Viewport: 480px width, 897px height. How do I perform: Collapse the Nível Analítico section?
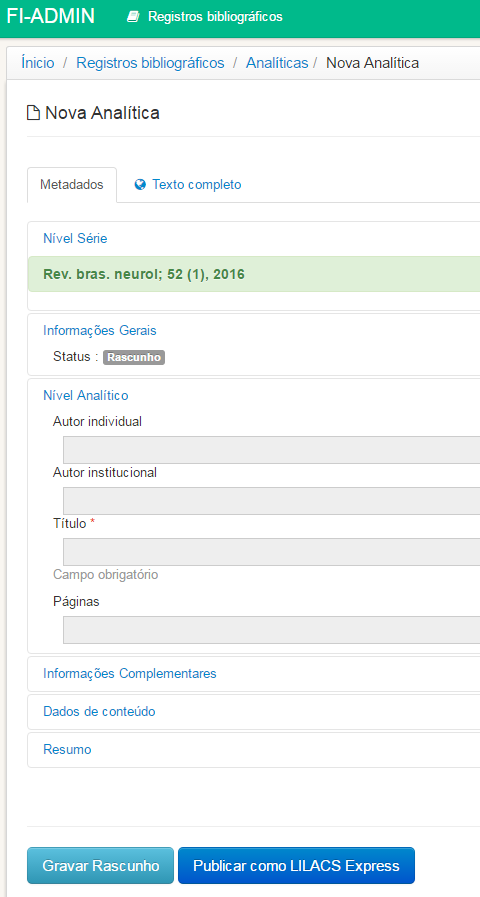pos(86,395)
